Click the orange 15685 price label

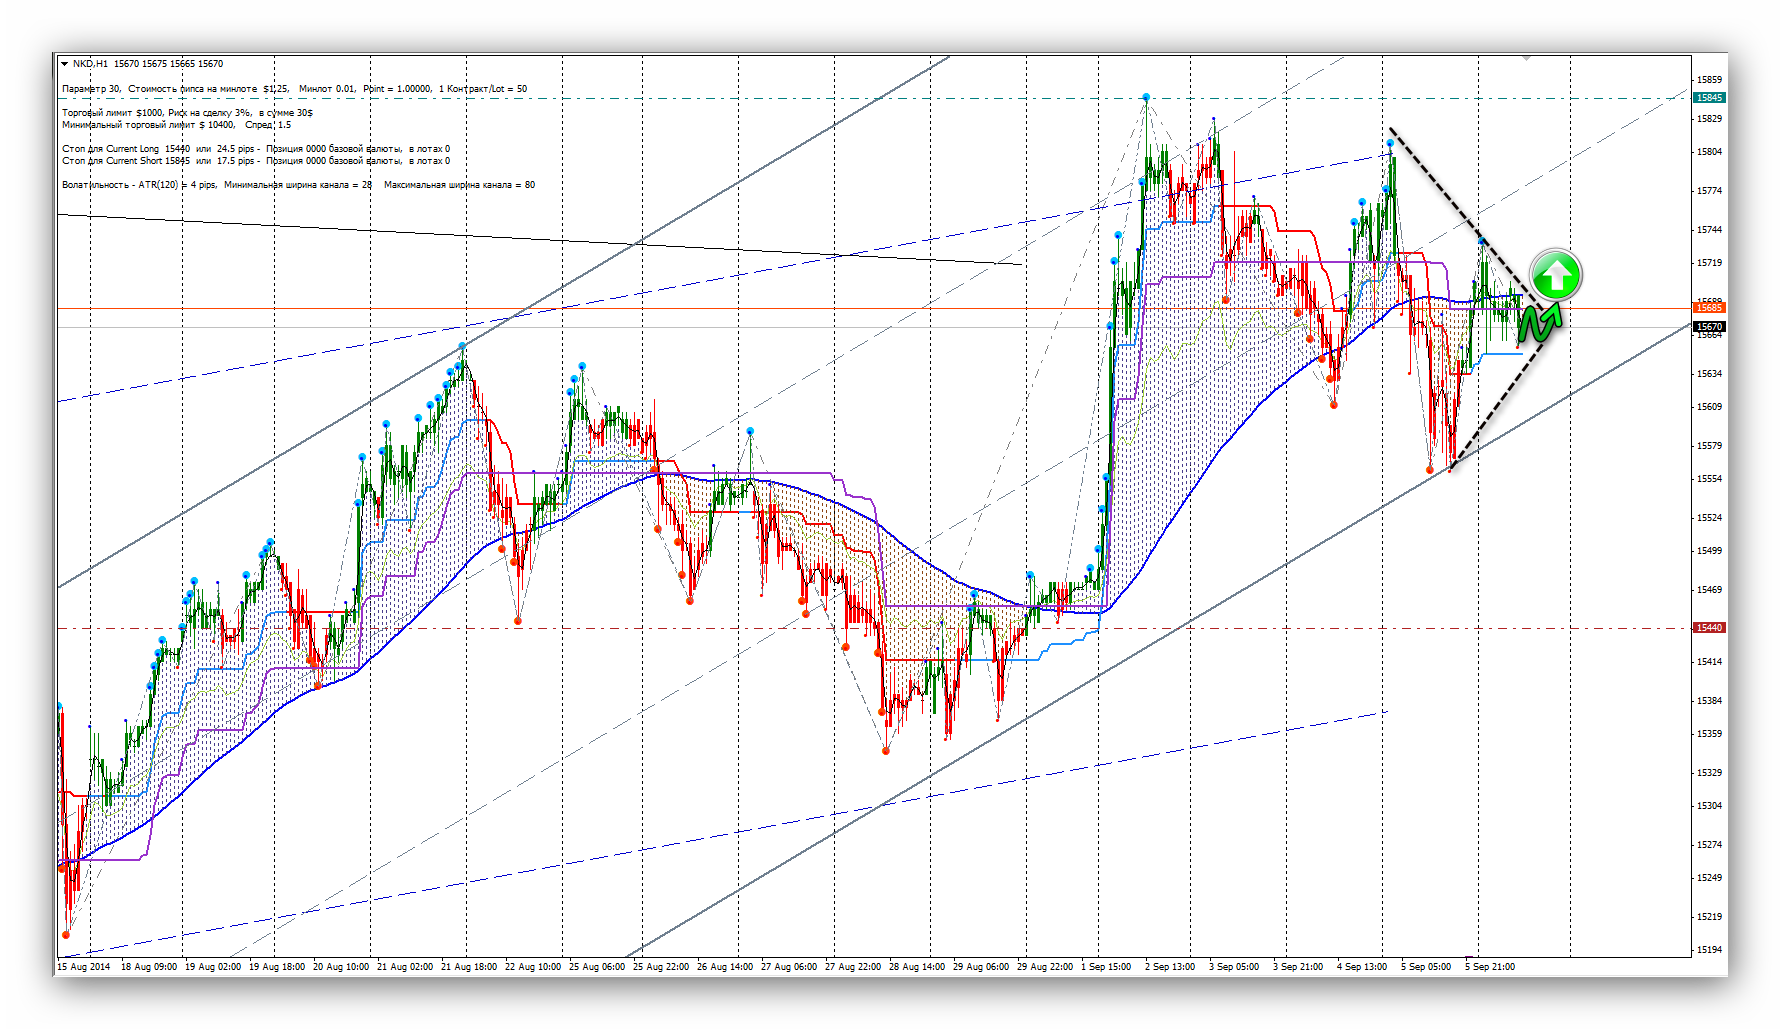[1709, 307]
